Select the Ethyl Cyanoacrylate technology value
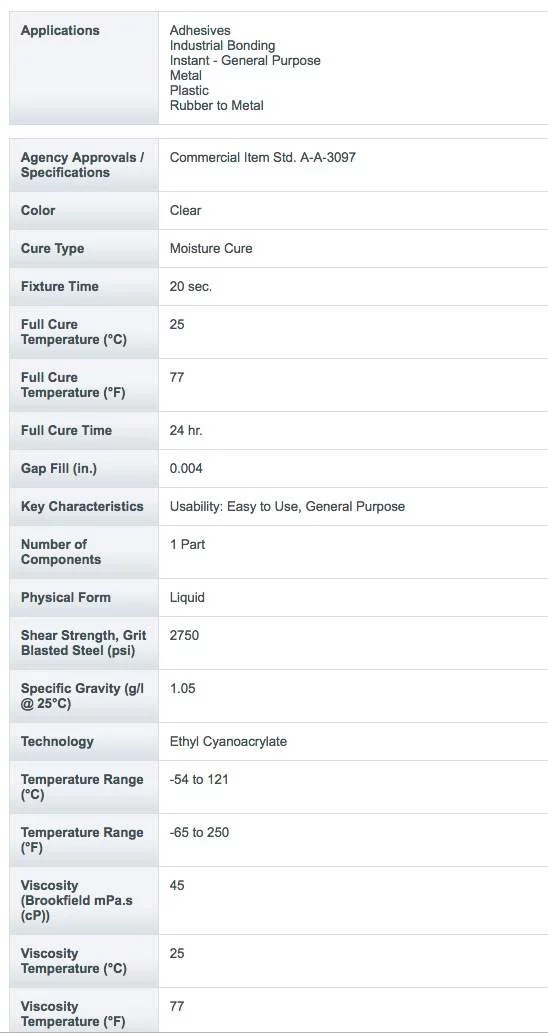 pyautogui.click(x=229, y=741)
